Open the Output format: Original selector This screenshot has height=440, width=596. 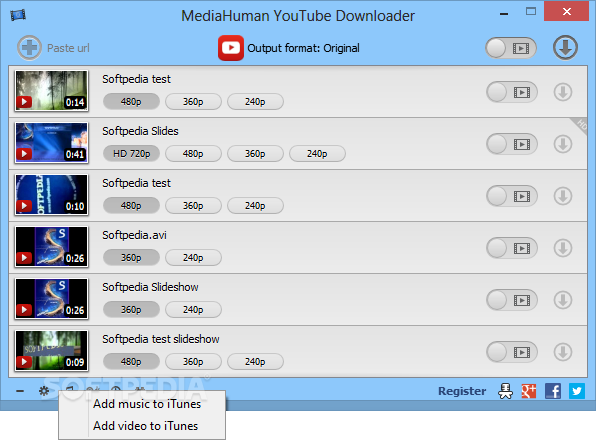click(289, 48)
